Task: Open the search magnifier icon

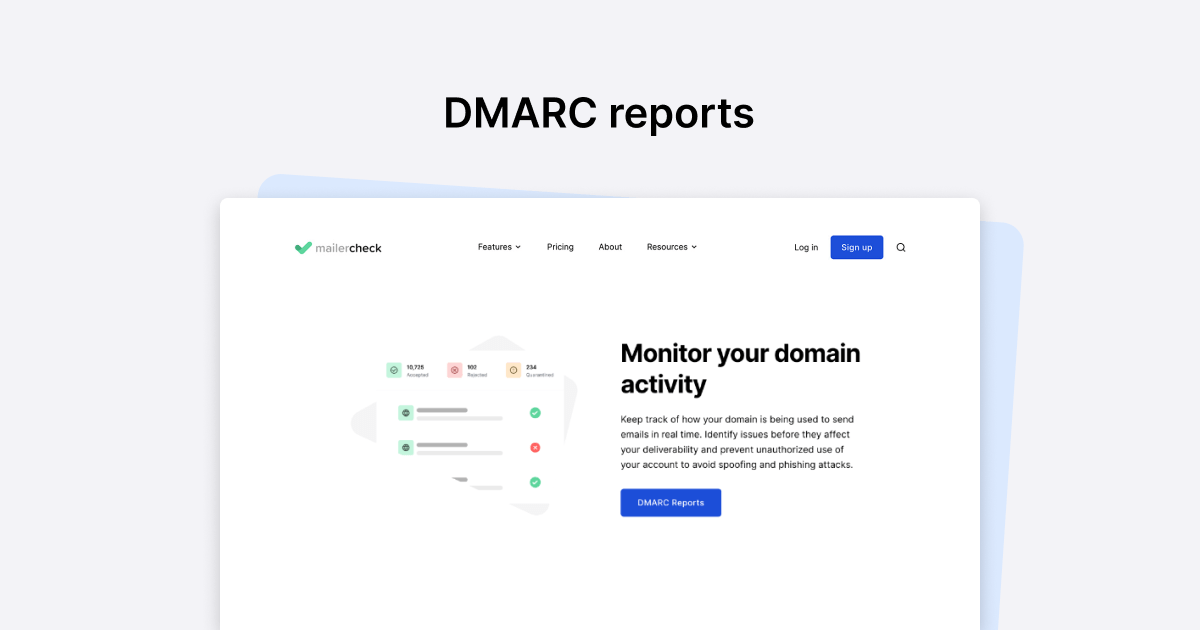Action: pos(901,248)
